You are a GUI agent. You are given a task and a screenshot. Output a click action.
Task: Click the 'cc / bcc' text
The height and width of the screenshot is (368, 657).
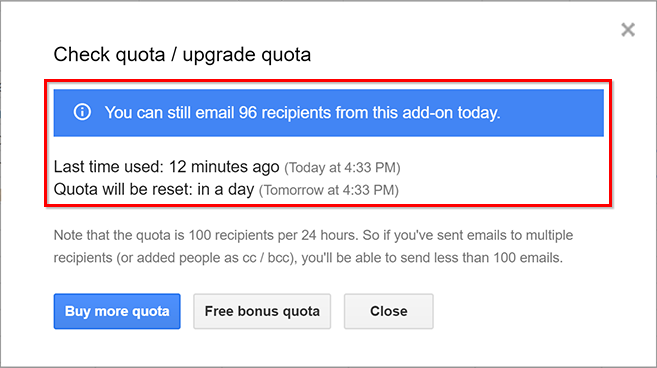pos(265,258)
